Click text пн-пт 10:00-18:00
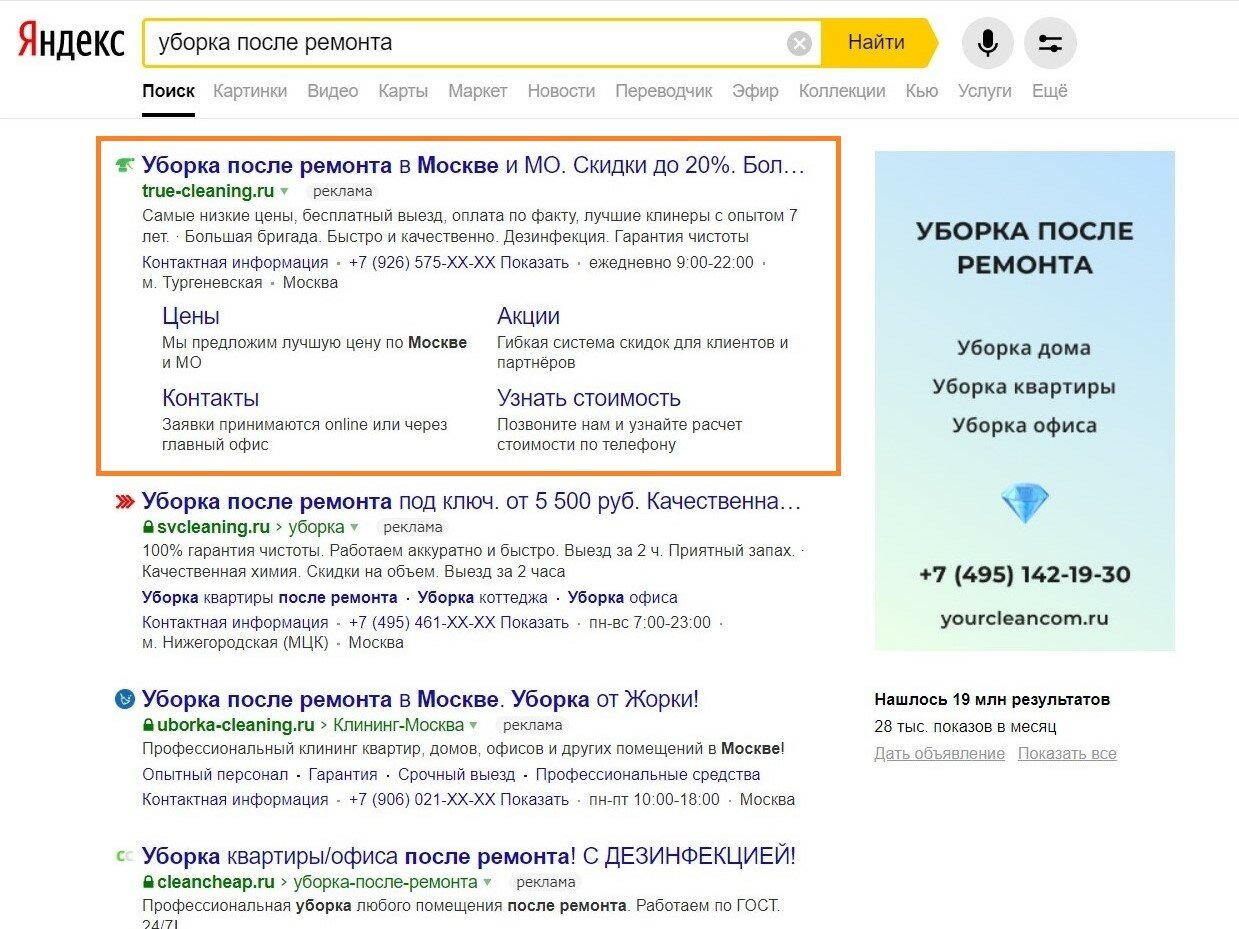Screen dimensions: 1239x929 [654, 800]
